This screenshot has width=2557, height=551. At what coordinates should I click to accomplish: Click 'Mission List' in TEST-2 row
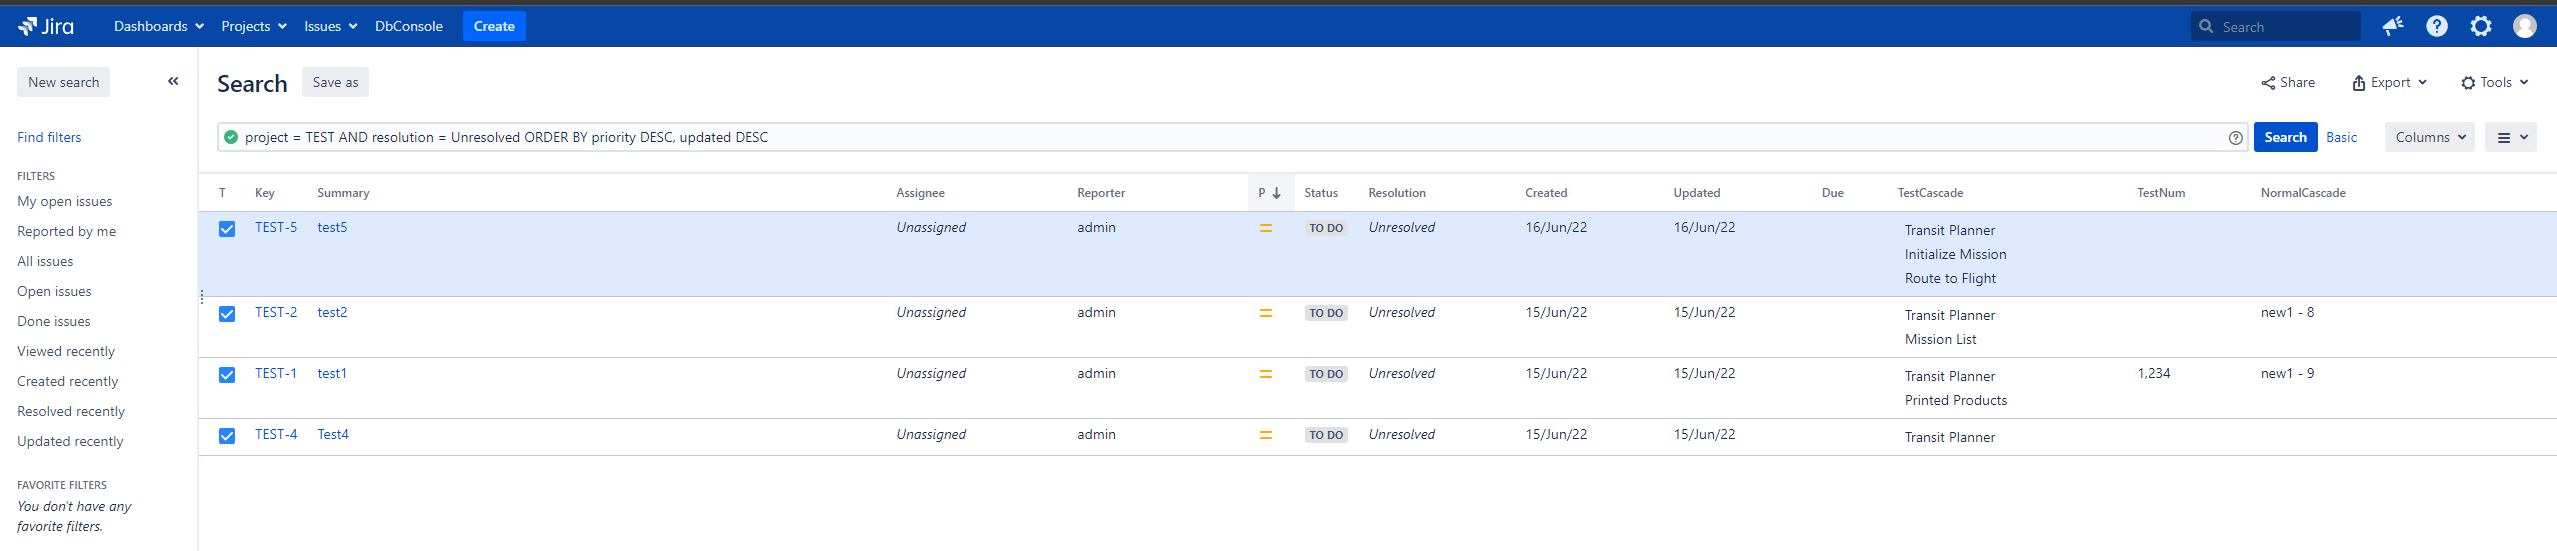point(1940,339)
